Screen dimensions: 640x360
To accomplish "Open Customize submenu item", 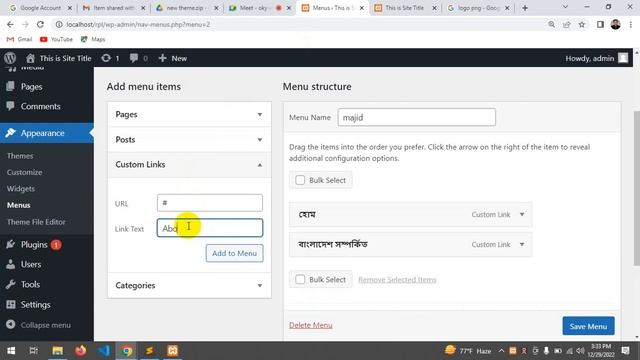I will point(24,172).
